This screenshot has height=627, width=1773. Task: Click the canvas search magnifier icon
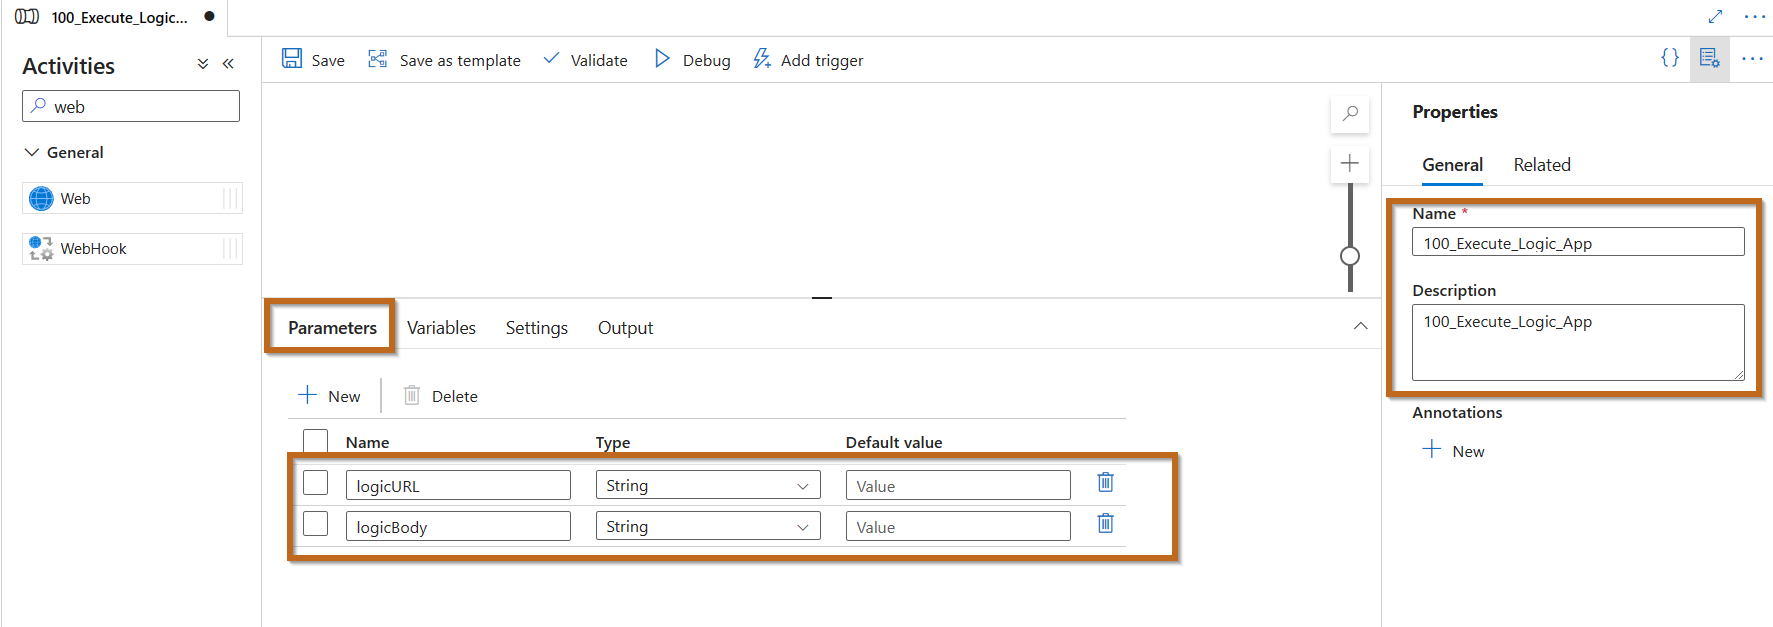click(1350, 114)
